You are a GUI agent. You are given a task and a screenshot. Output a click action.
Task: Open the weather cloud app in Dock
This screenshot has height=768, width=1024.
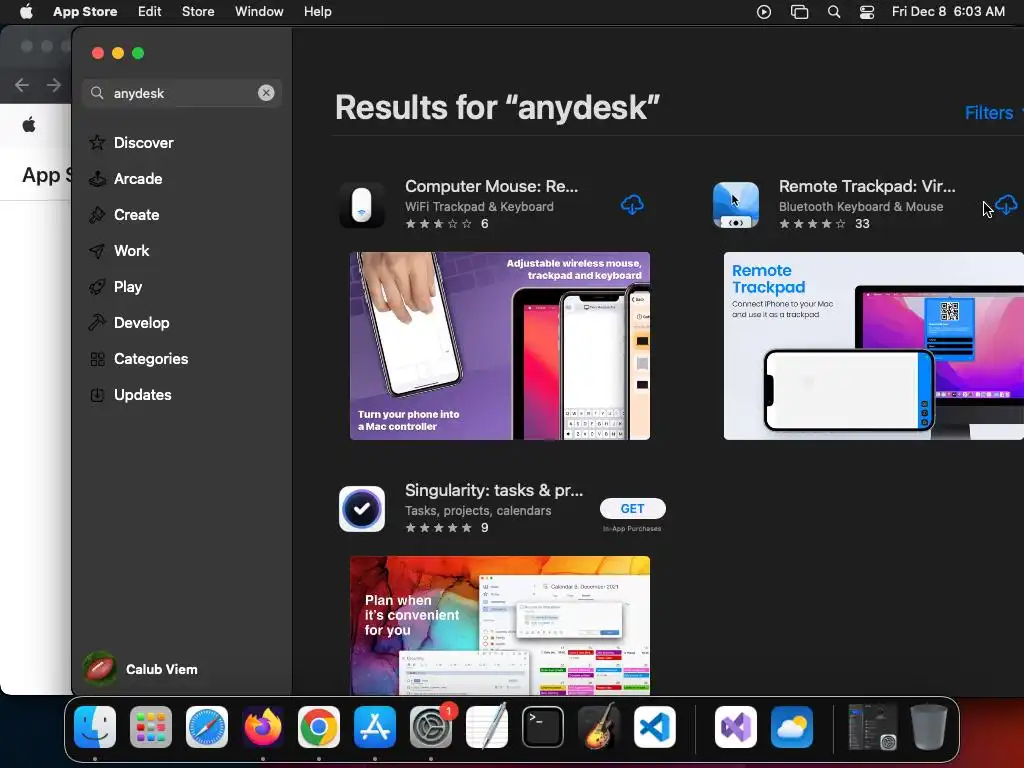[x=792, y=727]
